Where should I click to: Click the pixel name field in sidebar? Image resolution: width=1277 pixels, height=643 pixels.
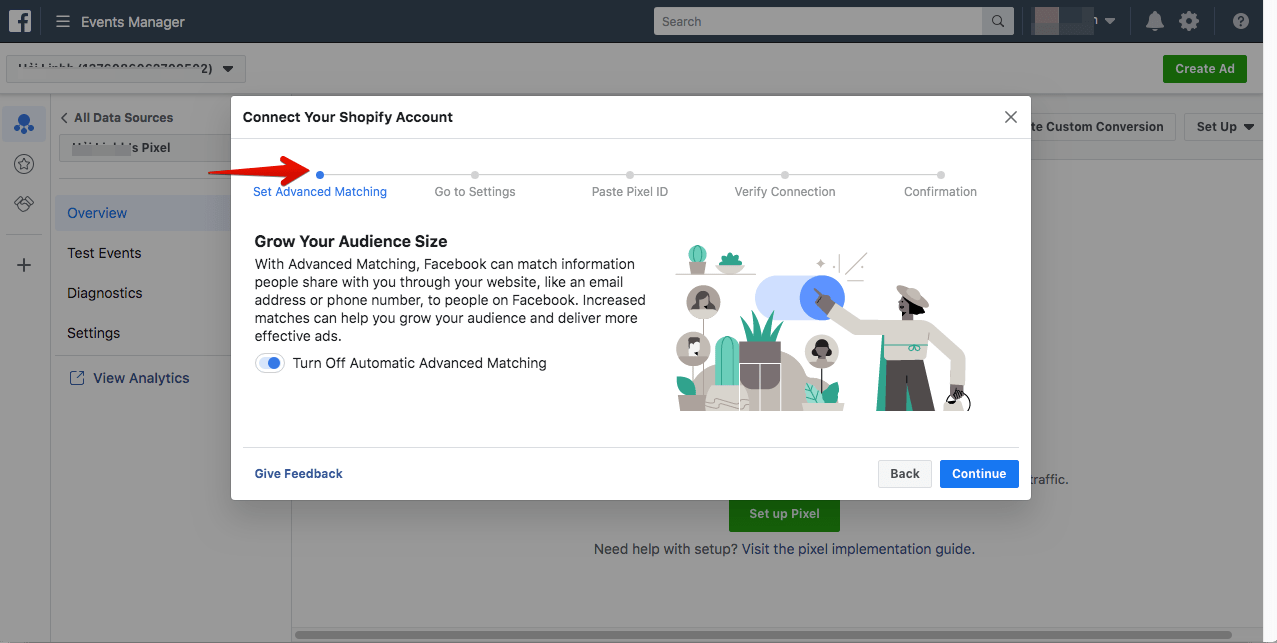pos(145,148)
